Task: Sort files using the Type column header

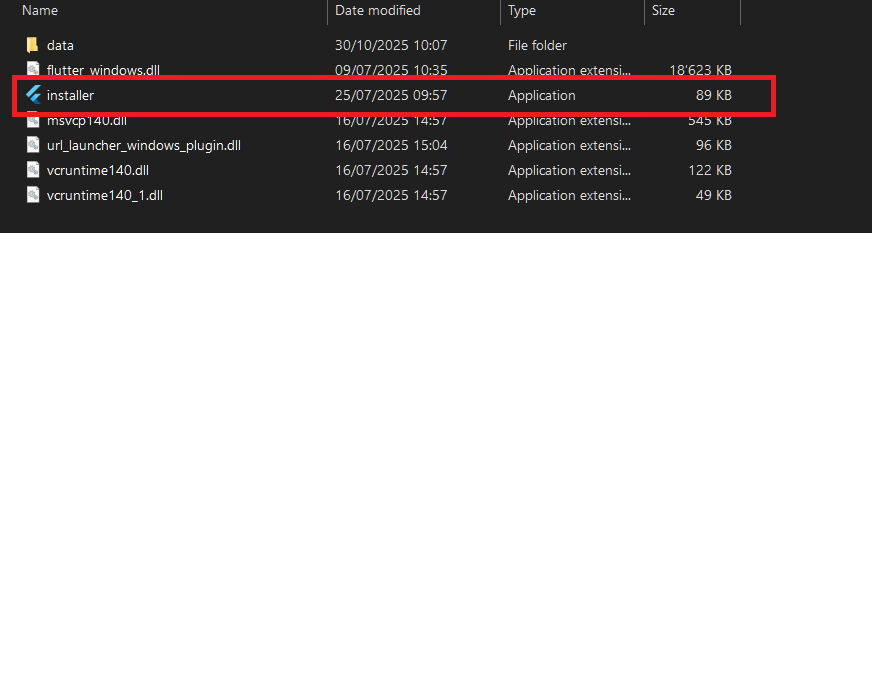Action: 522,10
